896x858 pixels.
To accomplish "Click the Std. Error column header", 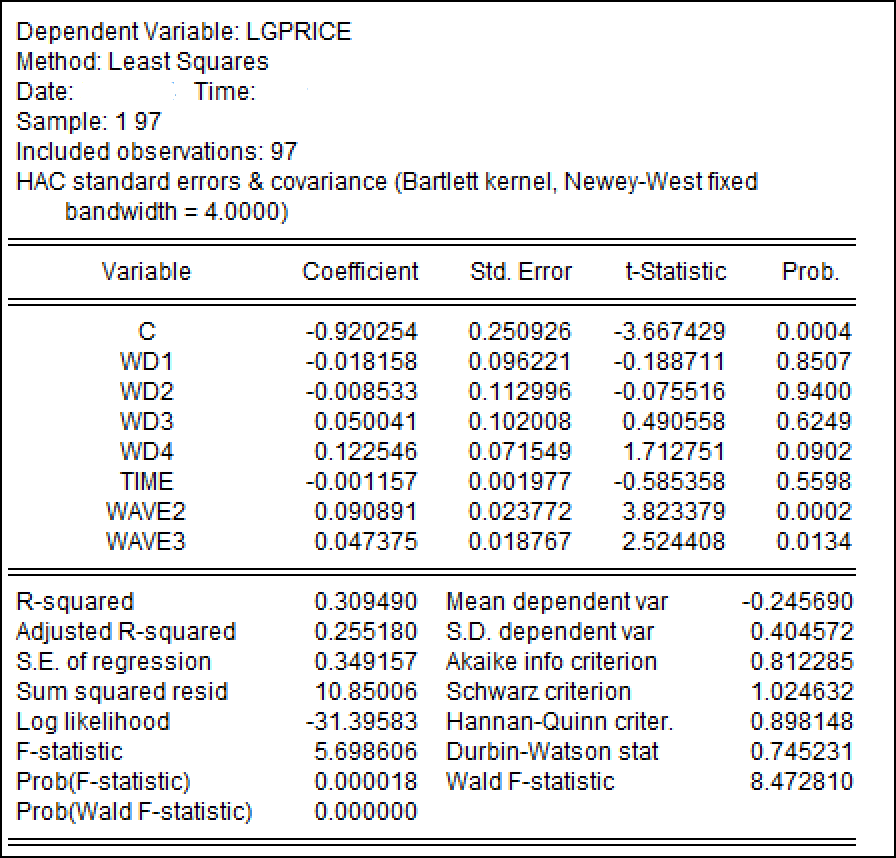I will (x=521, y=272).
